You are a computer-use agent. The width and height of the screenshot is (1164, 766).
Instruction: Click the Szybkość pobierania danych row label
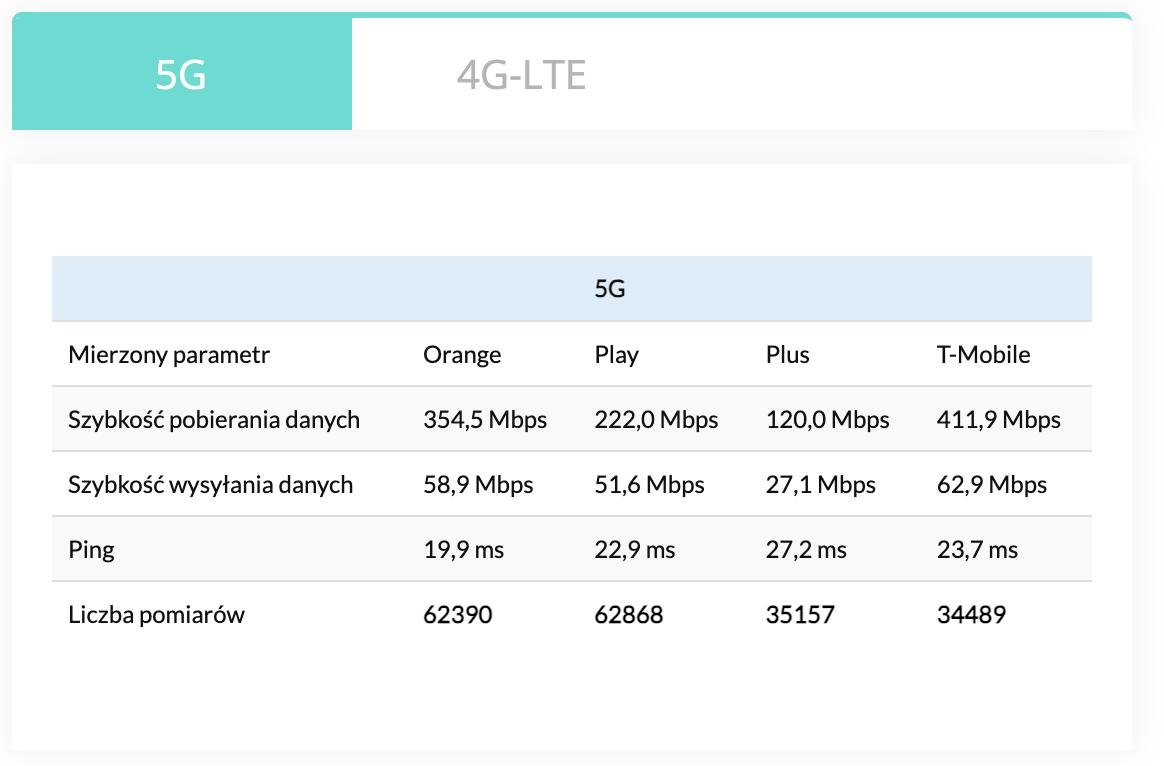point(214,419)
